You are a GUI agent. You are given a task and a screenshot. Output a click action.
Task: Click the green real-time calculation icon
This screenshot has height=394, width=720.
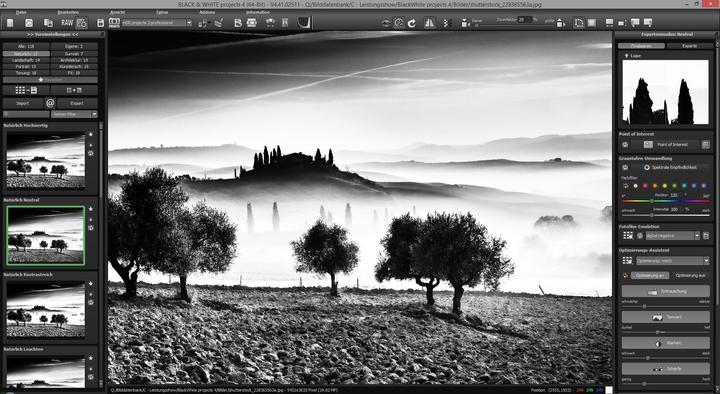pos(399,23)
